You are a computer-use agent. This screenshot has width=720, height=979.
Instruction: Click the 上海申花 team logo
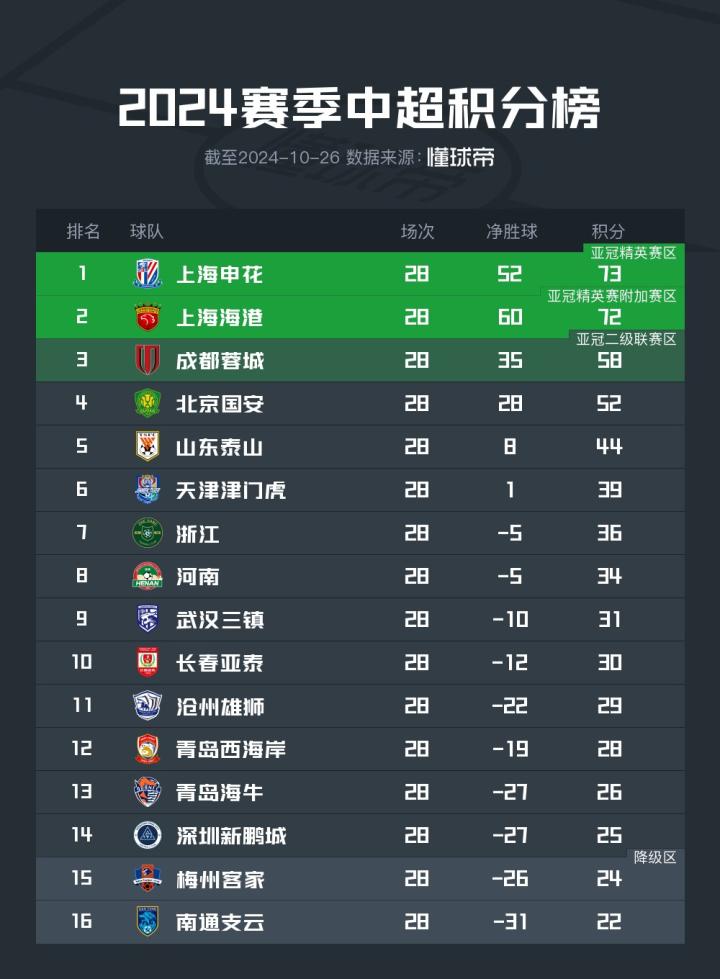point(148,274)
